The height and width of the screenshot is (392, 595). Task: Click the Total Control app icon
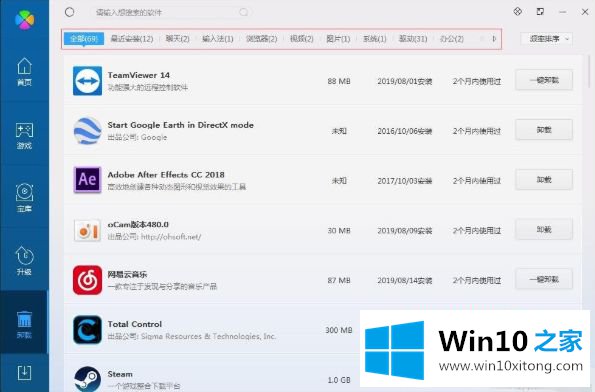87,330
